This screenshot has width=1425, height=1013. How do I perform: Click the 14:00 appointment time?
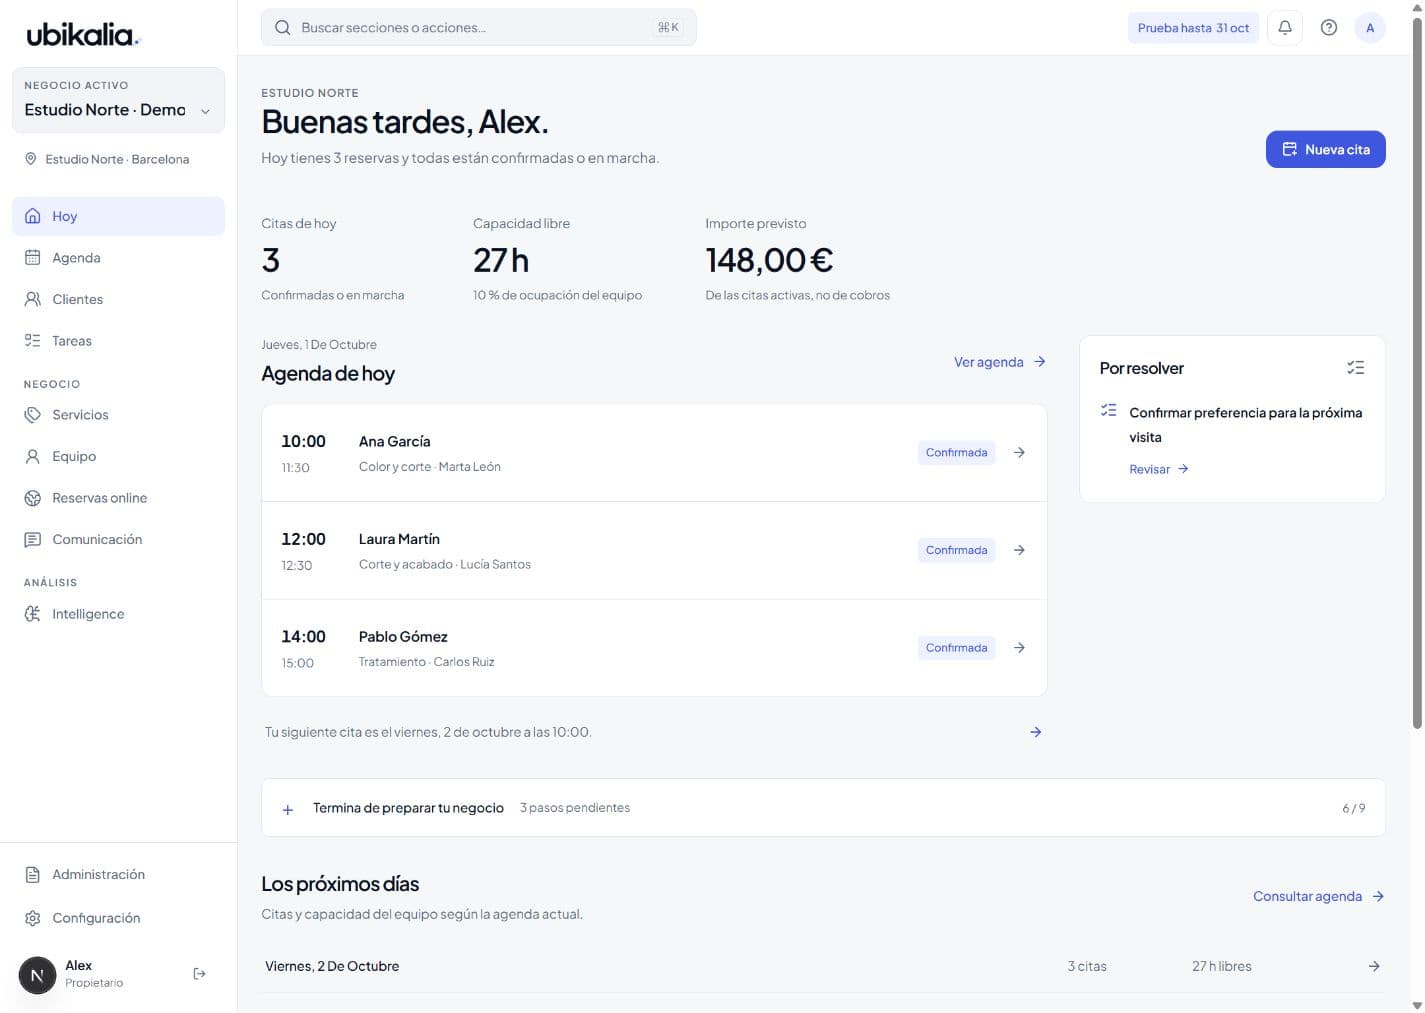[x=303, y=637]
